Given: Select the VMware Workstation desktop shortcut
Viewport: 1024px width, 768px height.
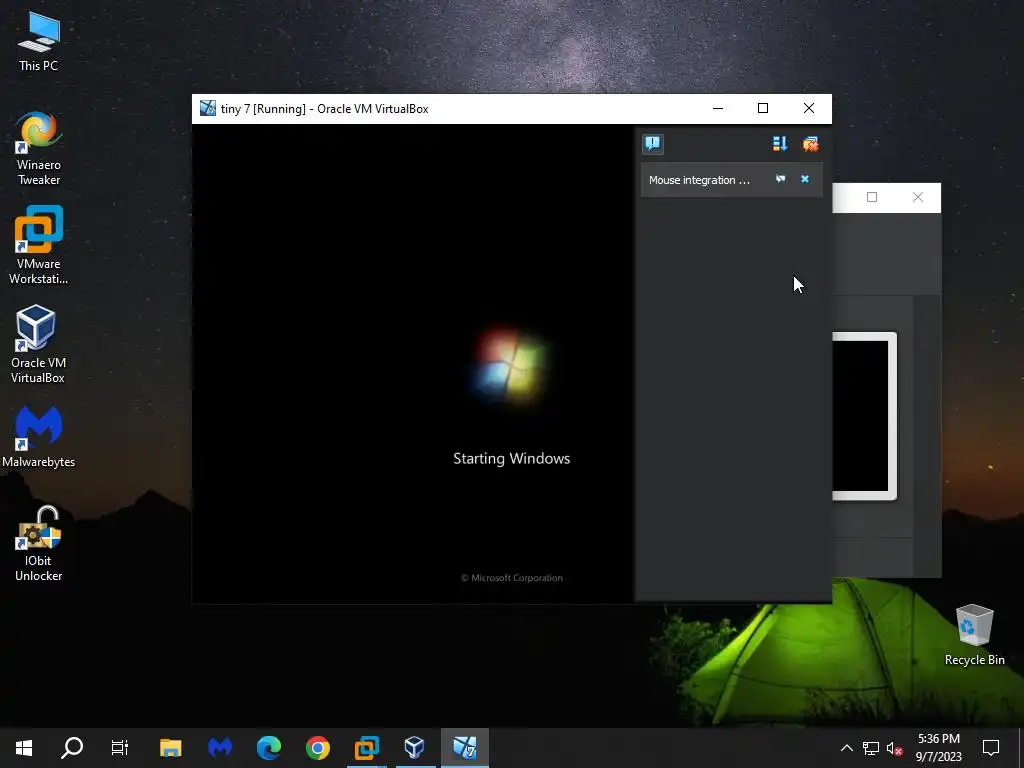Looking at the screenshot, I should click(39, 246).
